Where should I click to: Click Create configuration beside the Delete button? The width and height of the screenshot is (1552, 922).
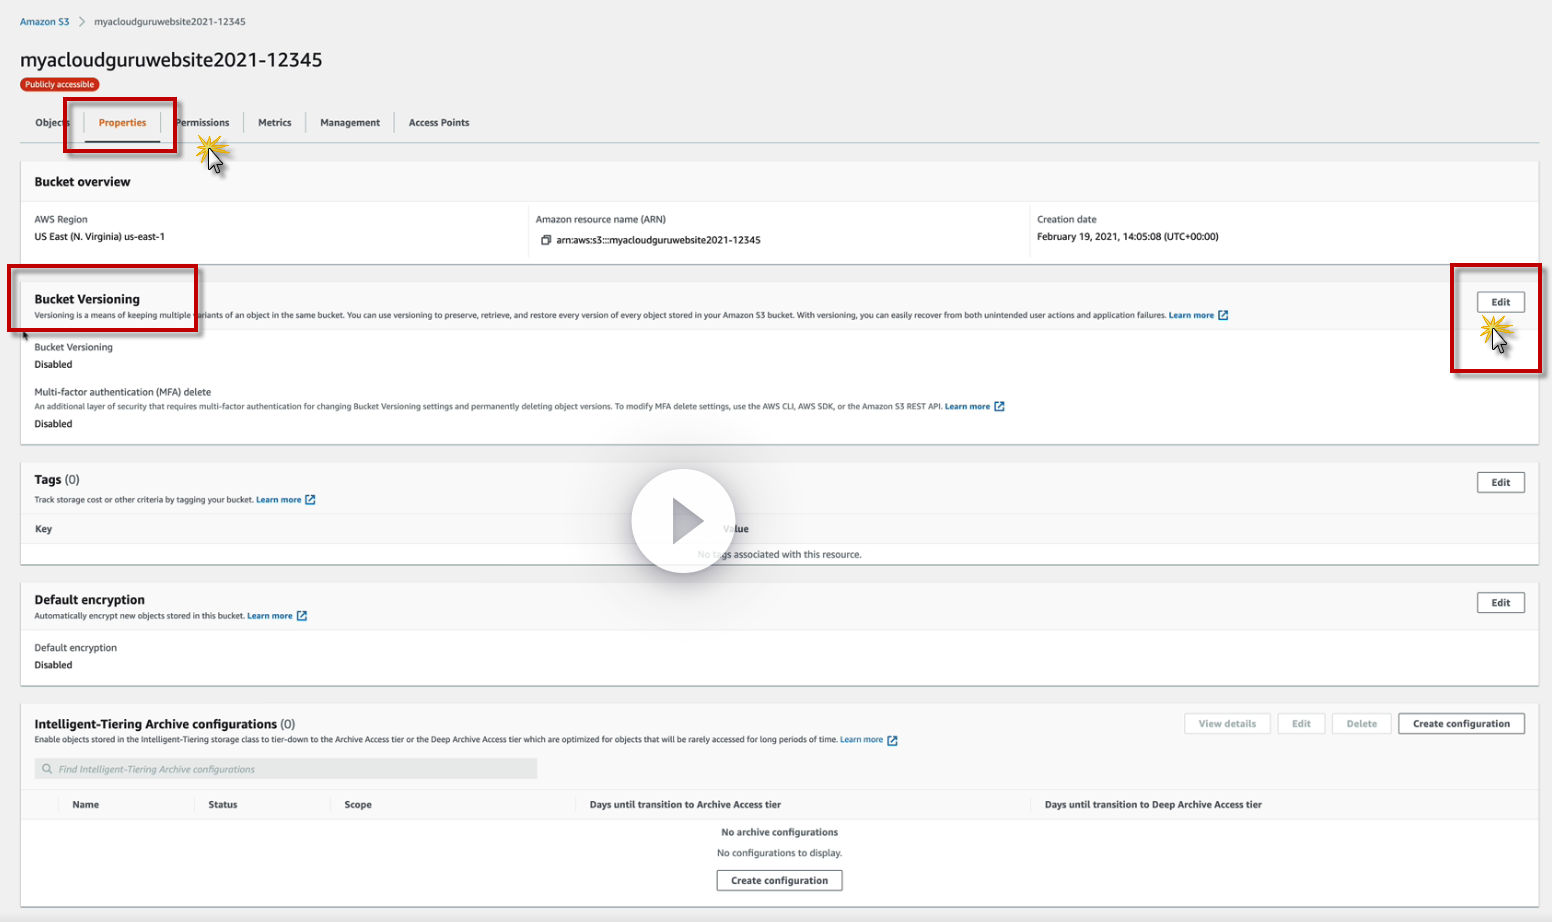point(1461,724)
